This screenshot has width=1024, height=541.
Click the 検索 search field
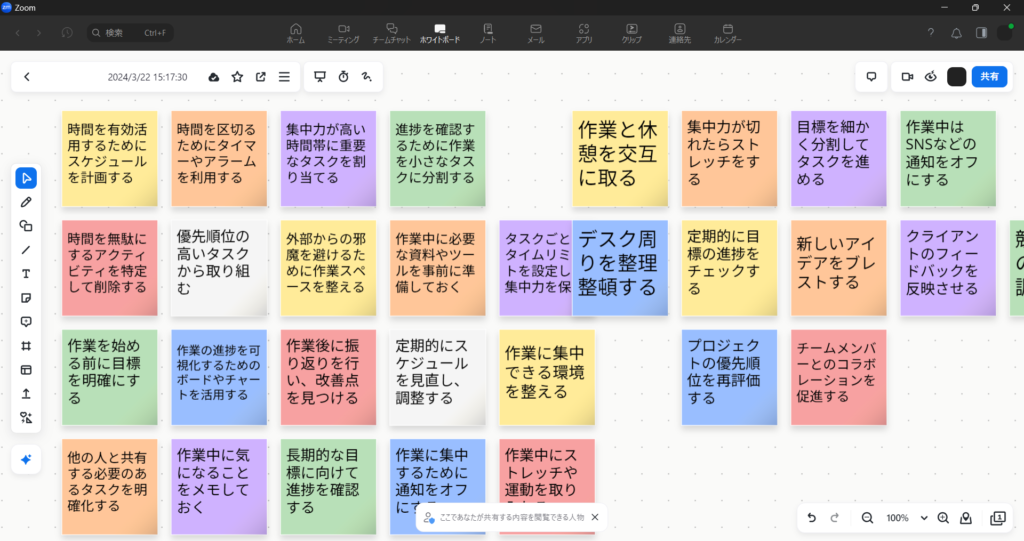click(x=130, y=33)
